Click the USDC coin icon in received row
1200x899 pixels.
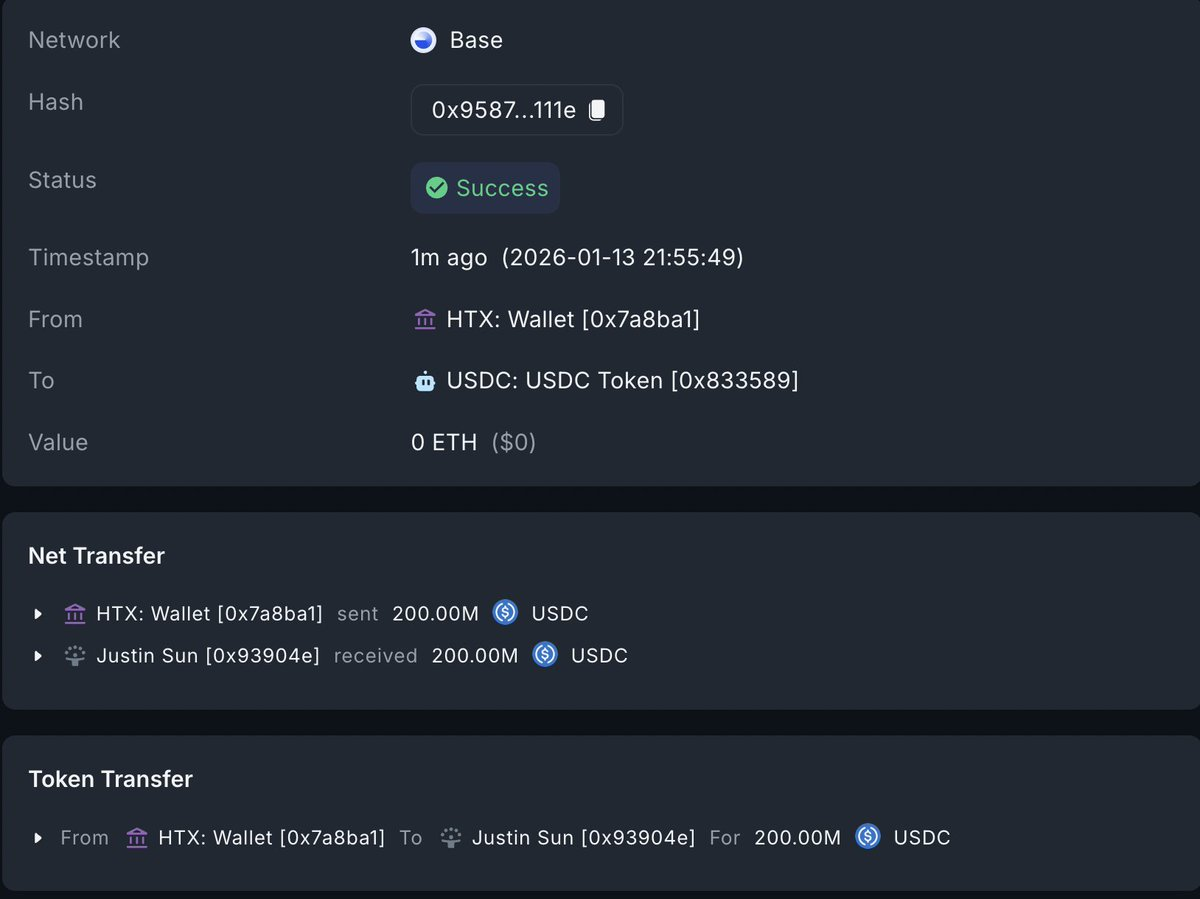click(545, 656)
